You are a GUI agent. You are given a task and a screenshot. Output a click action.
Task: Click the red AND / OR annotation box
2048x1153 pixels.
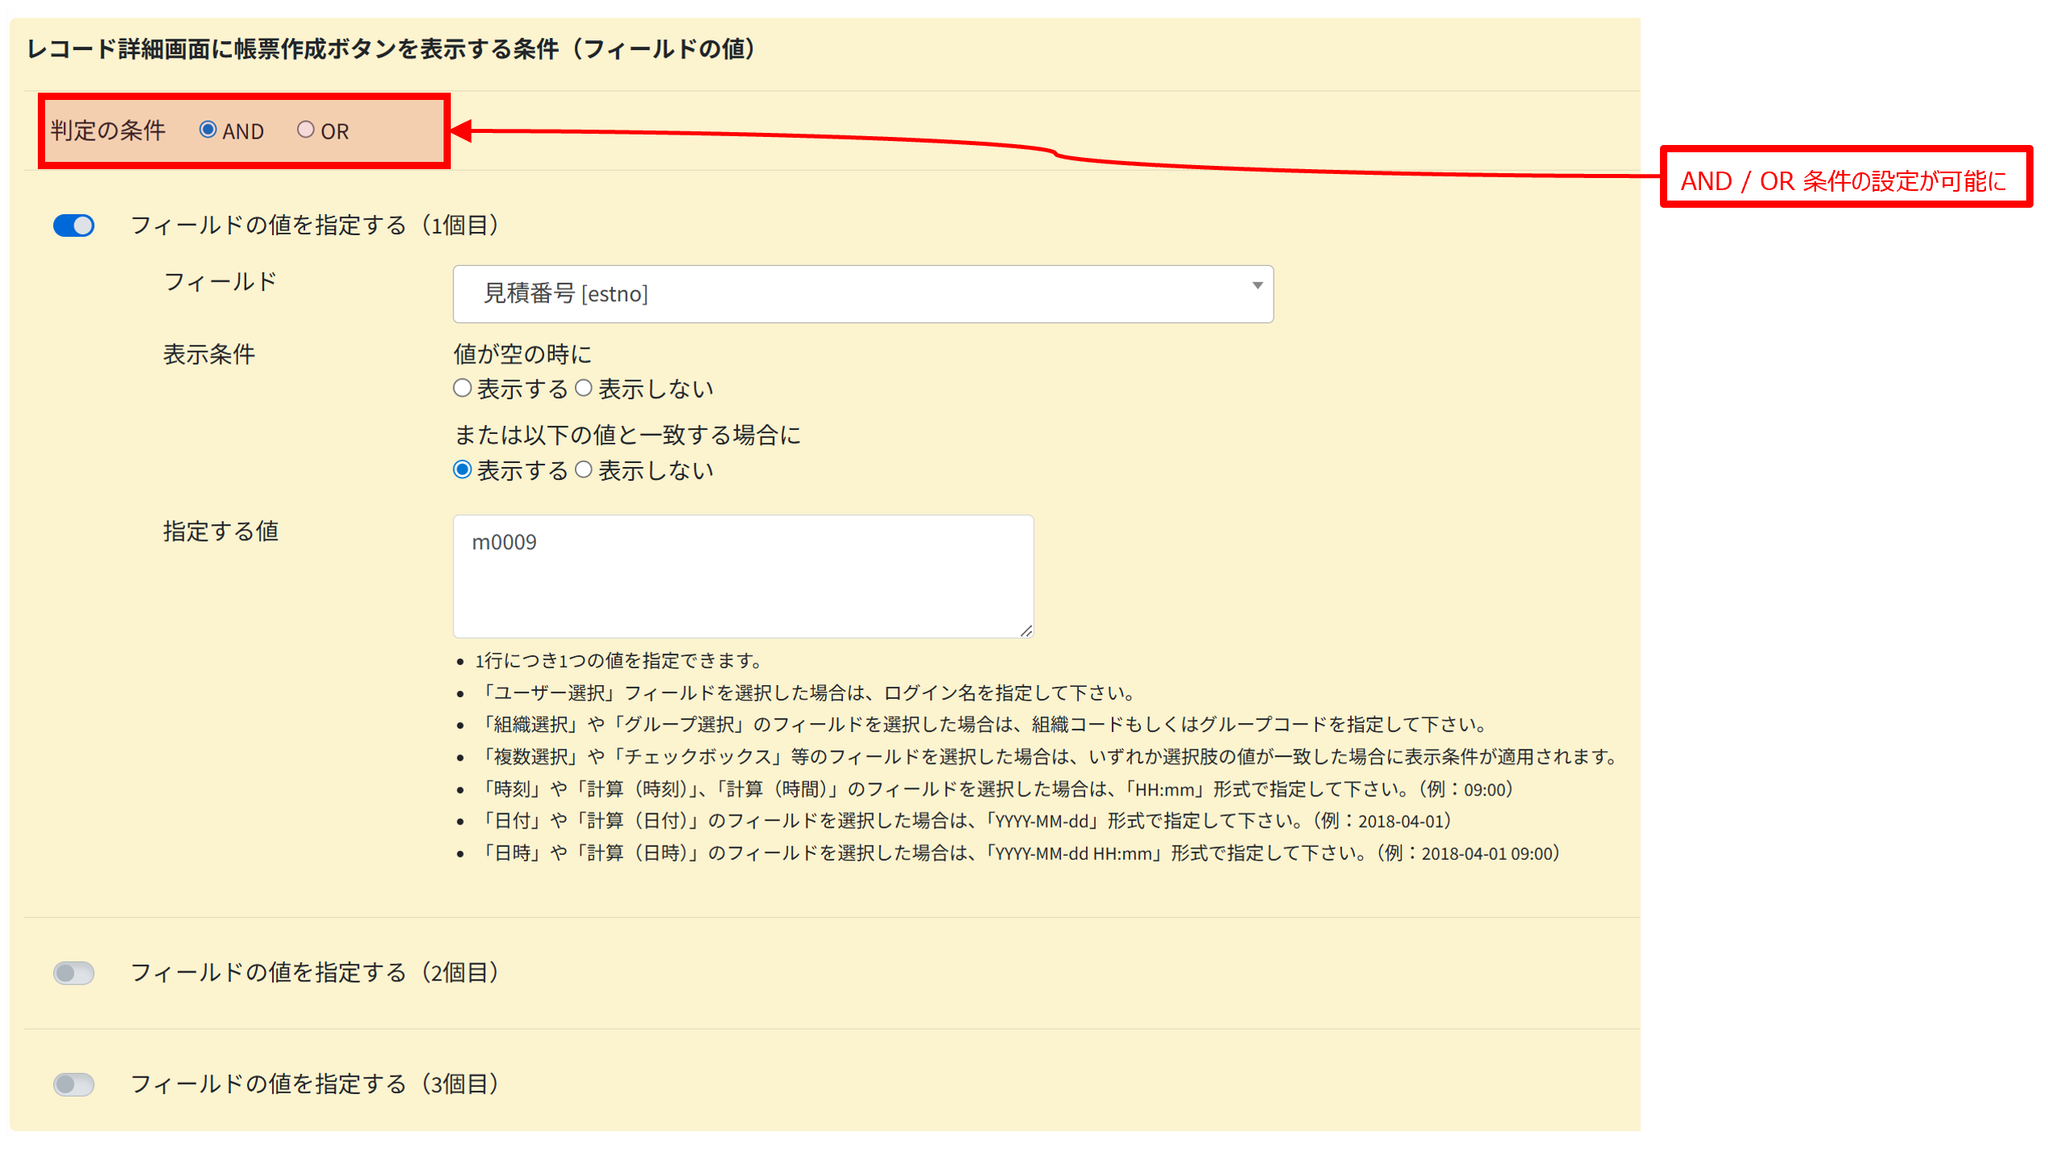click(x=1845, y=180)
